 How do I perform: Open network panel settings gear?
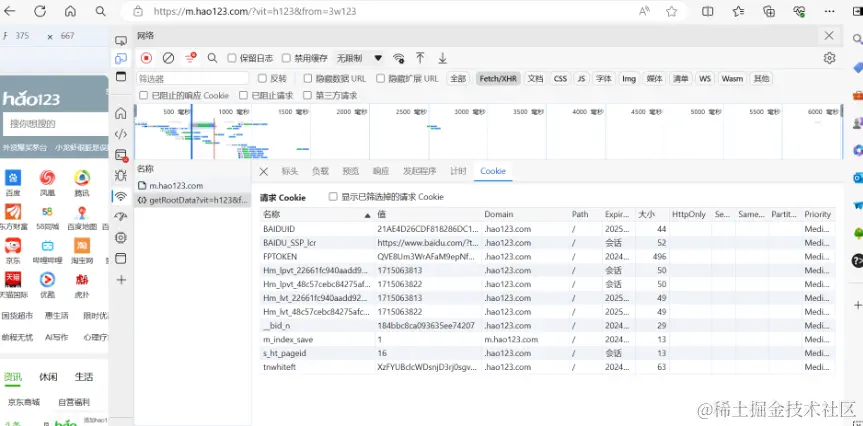click(829, 58)
